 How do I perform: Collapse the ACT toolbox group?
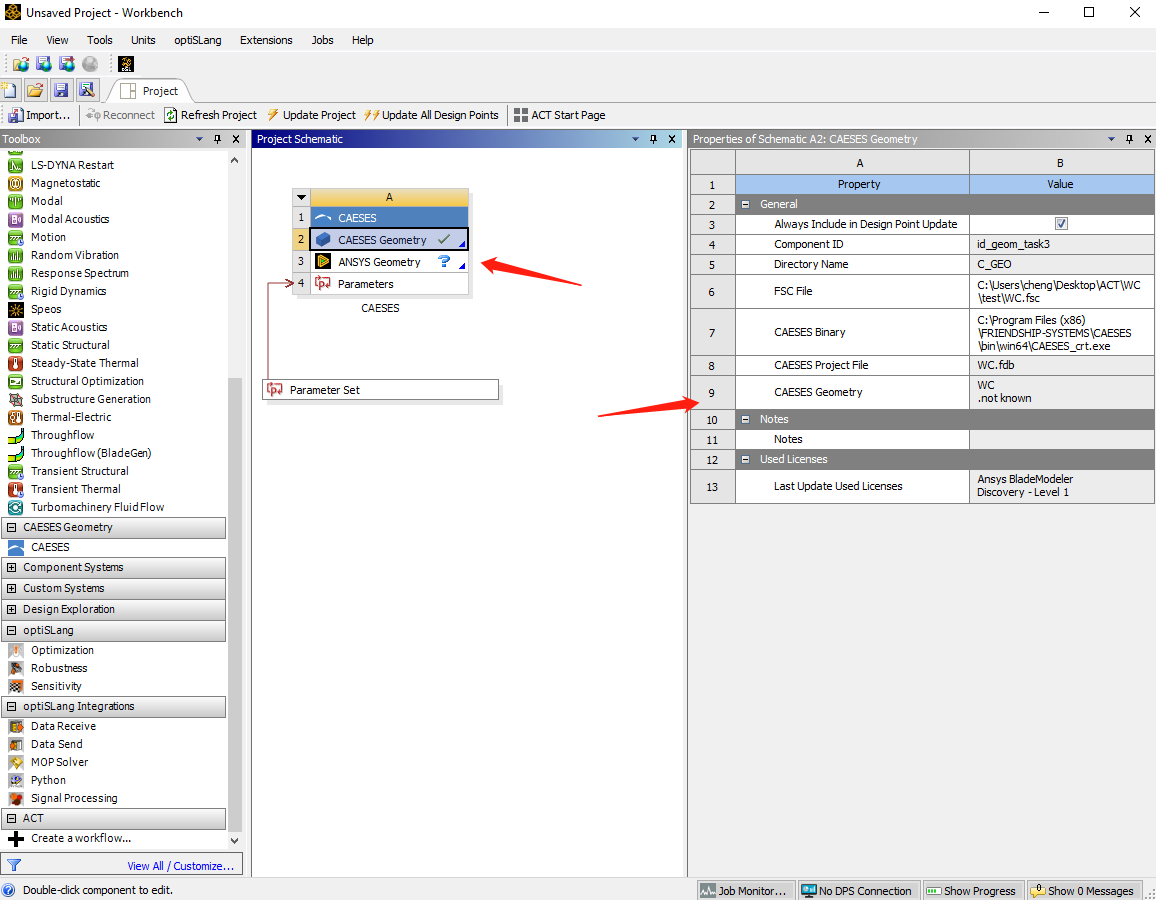coord(11,818)
